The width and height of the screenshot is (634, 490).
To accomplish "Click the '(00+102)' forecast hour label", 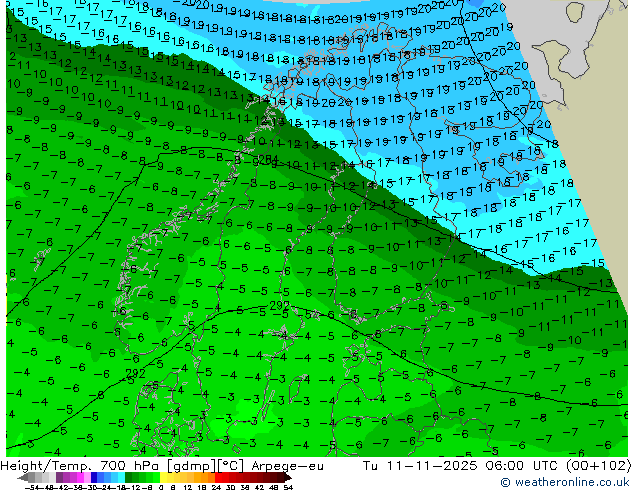I will coord(601,466).
